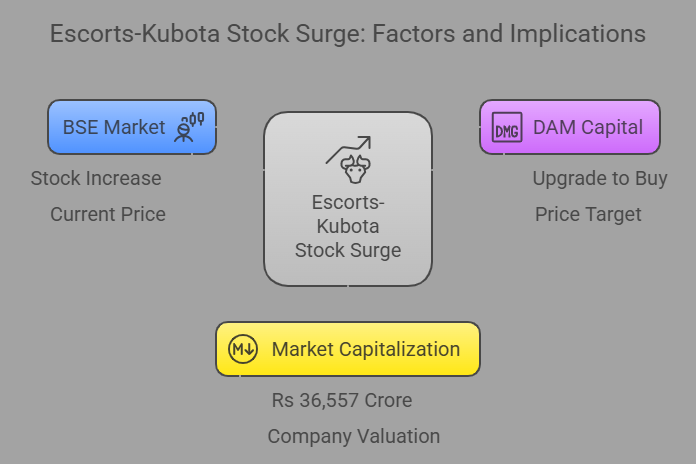The width and height of the screenshot is (696, 464).
Task: Select the word Kubota in the central box
Action: pos(348,226)
